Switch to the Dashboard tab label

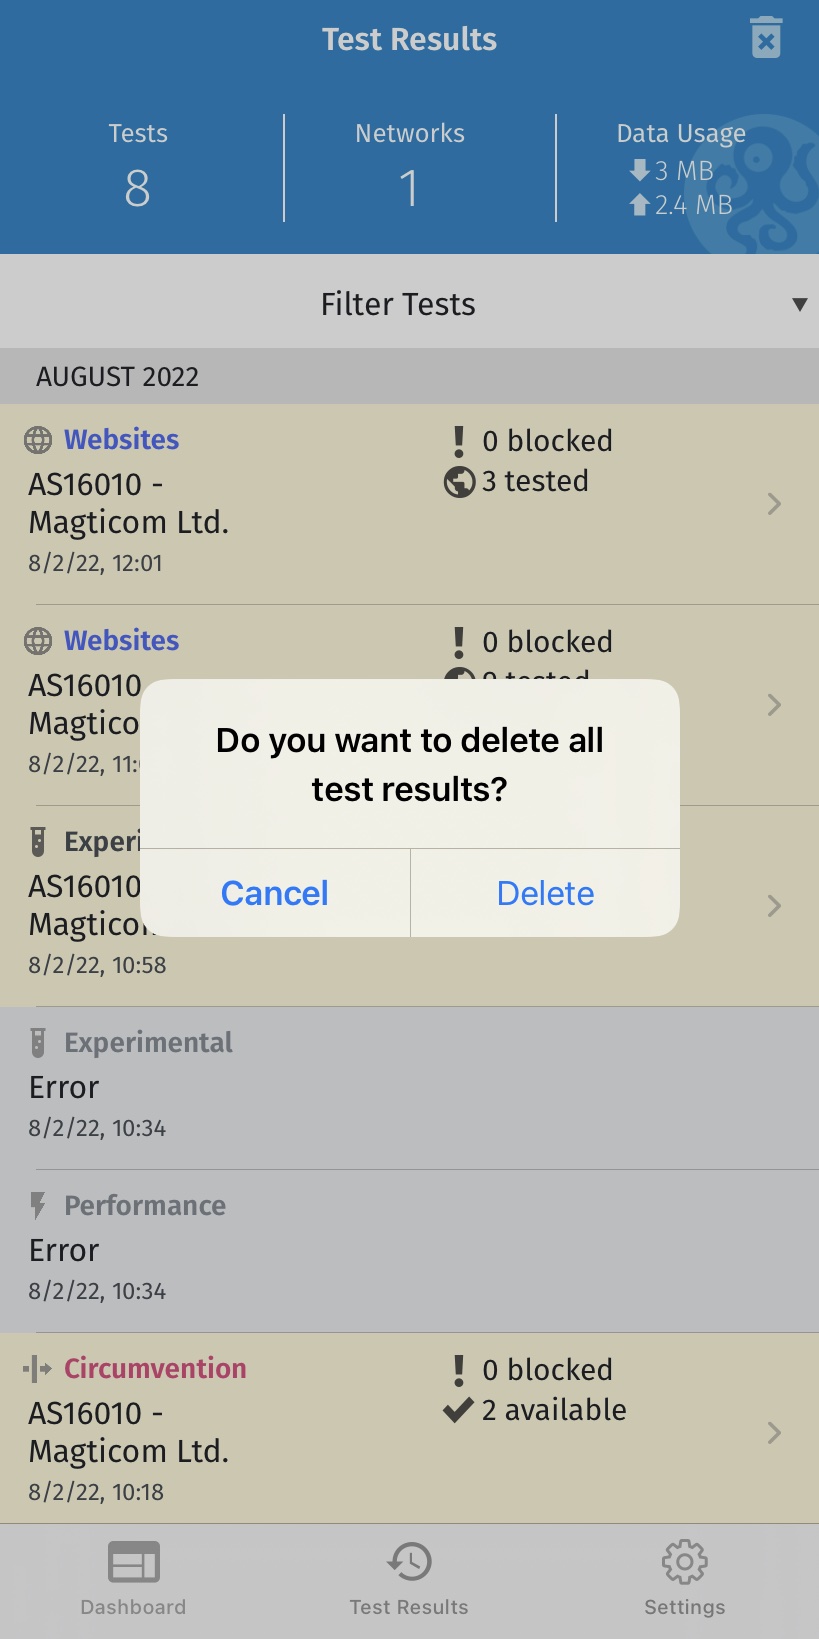133,1607
